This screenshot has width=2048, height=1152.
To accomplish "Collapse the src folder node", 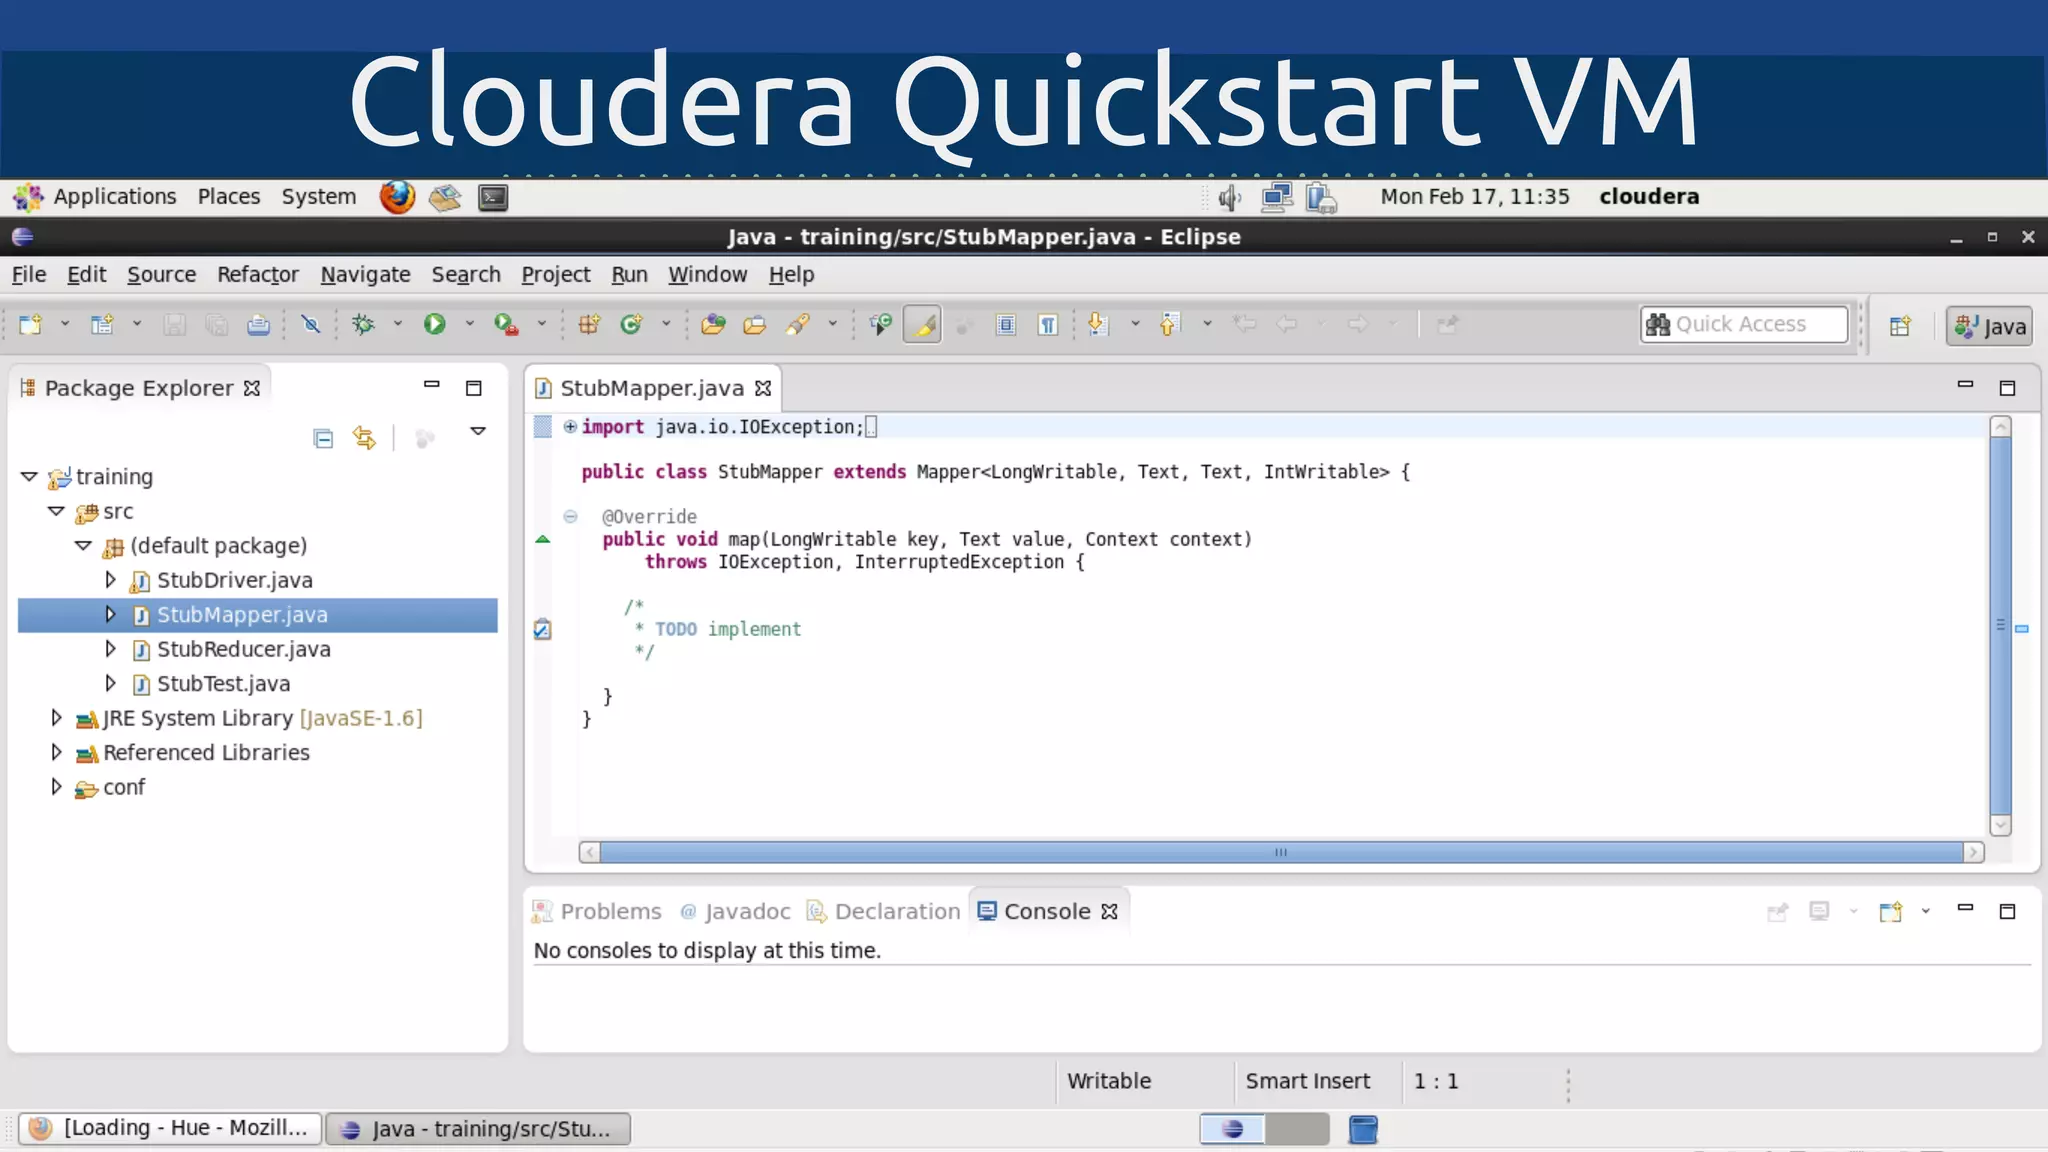I will (x=57, y=511).
